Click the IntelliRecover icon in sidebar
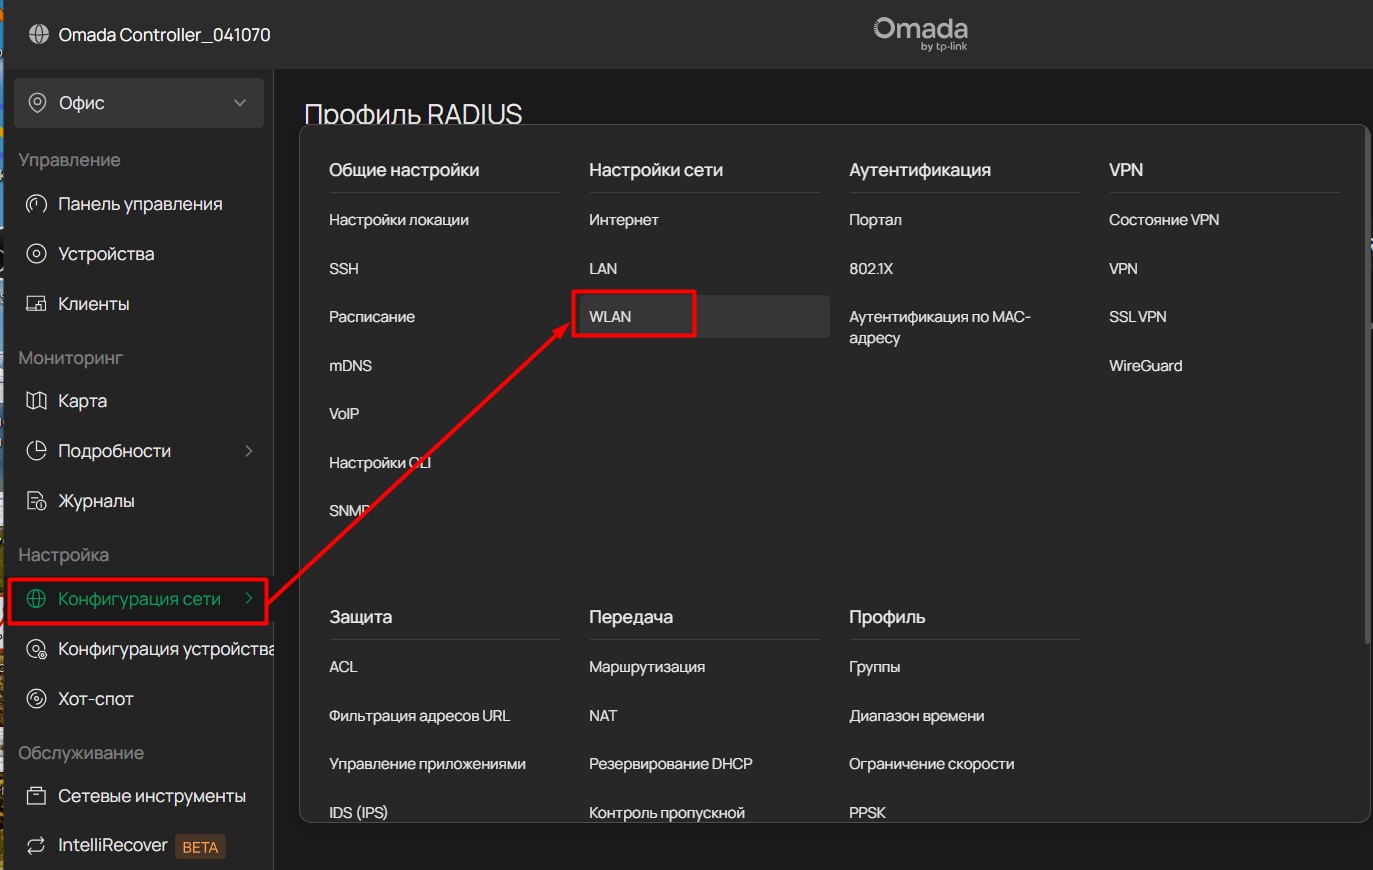Viewport: 1373px width, 870px height. pos(37,846)
